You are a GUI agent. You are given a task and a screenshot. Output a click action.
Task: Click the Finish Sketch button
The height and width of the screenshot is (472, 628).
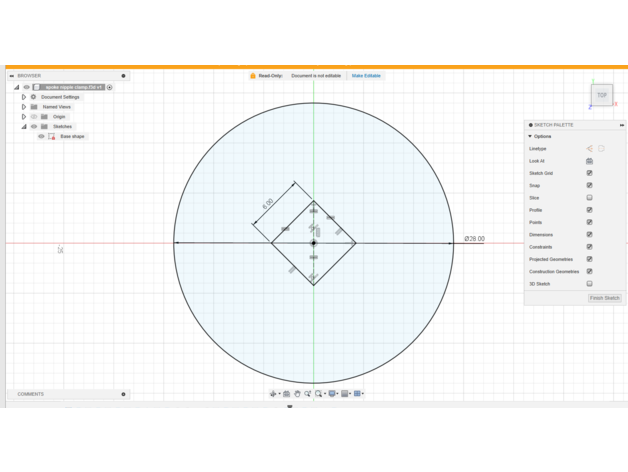coord(604,298)
